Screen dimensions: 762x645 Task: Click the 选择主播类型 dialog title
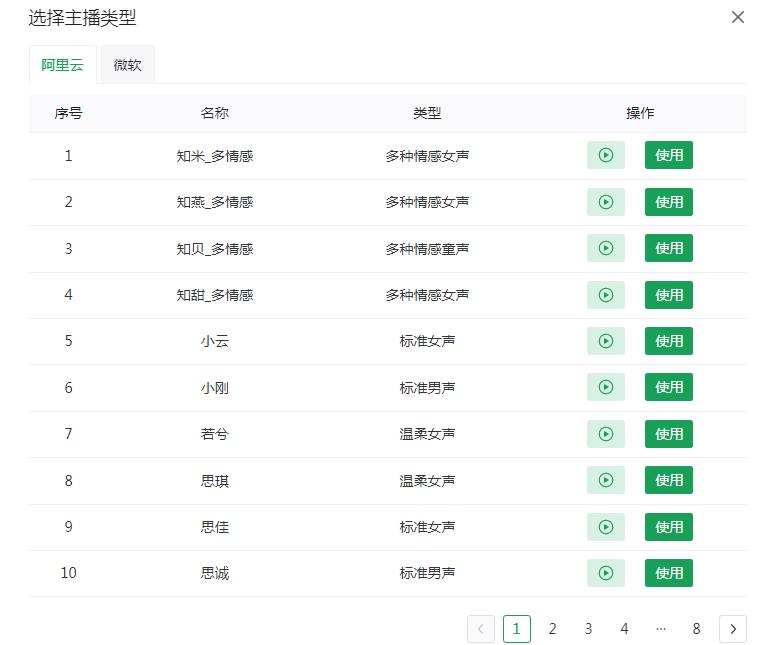(x=82, y=18)
